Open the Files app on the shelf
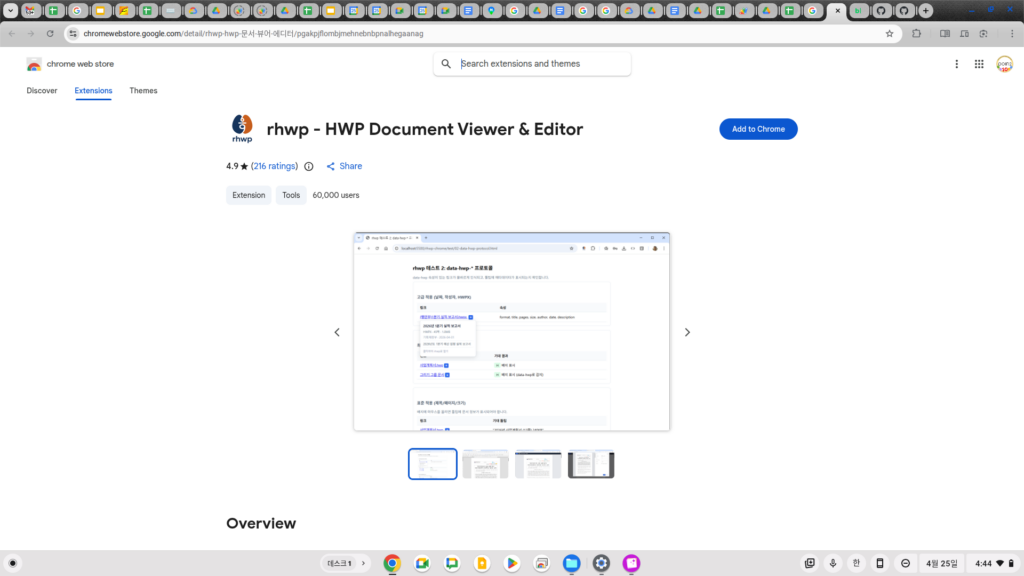Viewport: 1024px width, 576px height. 571,563
